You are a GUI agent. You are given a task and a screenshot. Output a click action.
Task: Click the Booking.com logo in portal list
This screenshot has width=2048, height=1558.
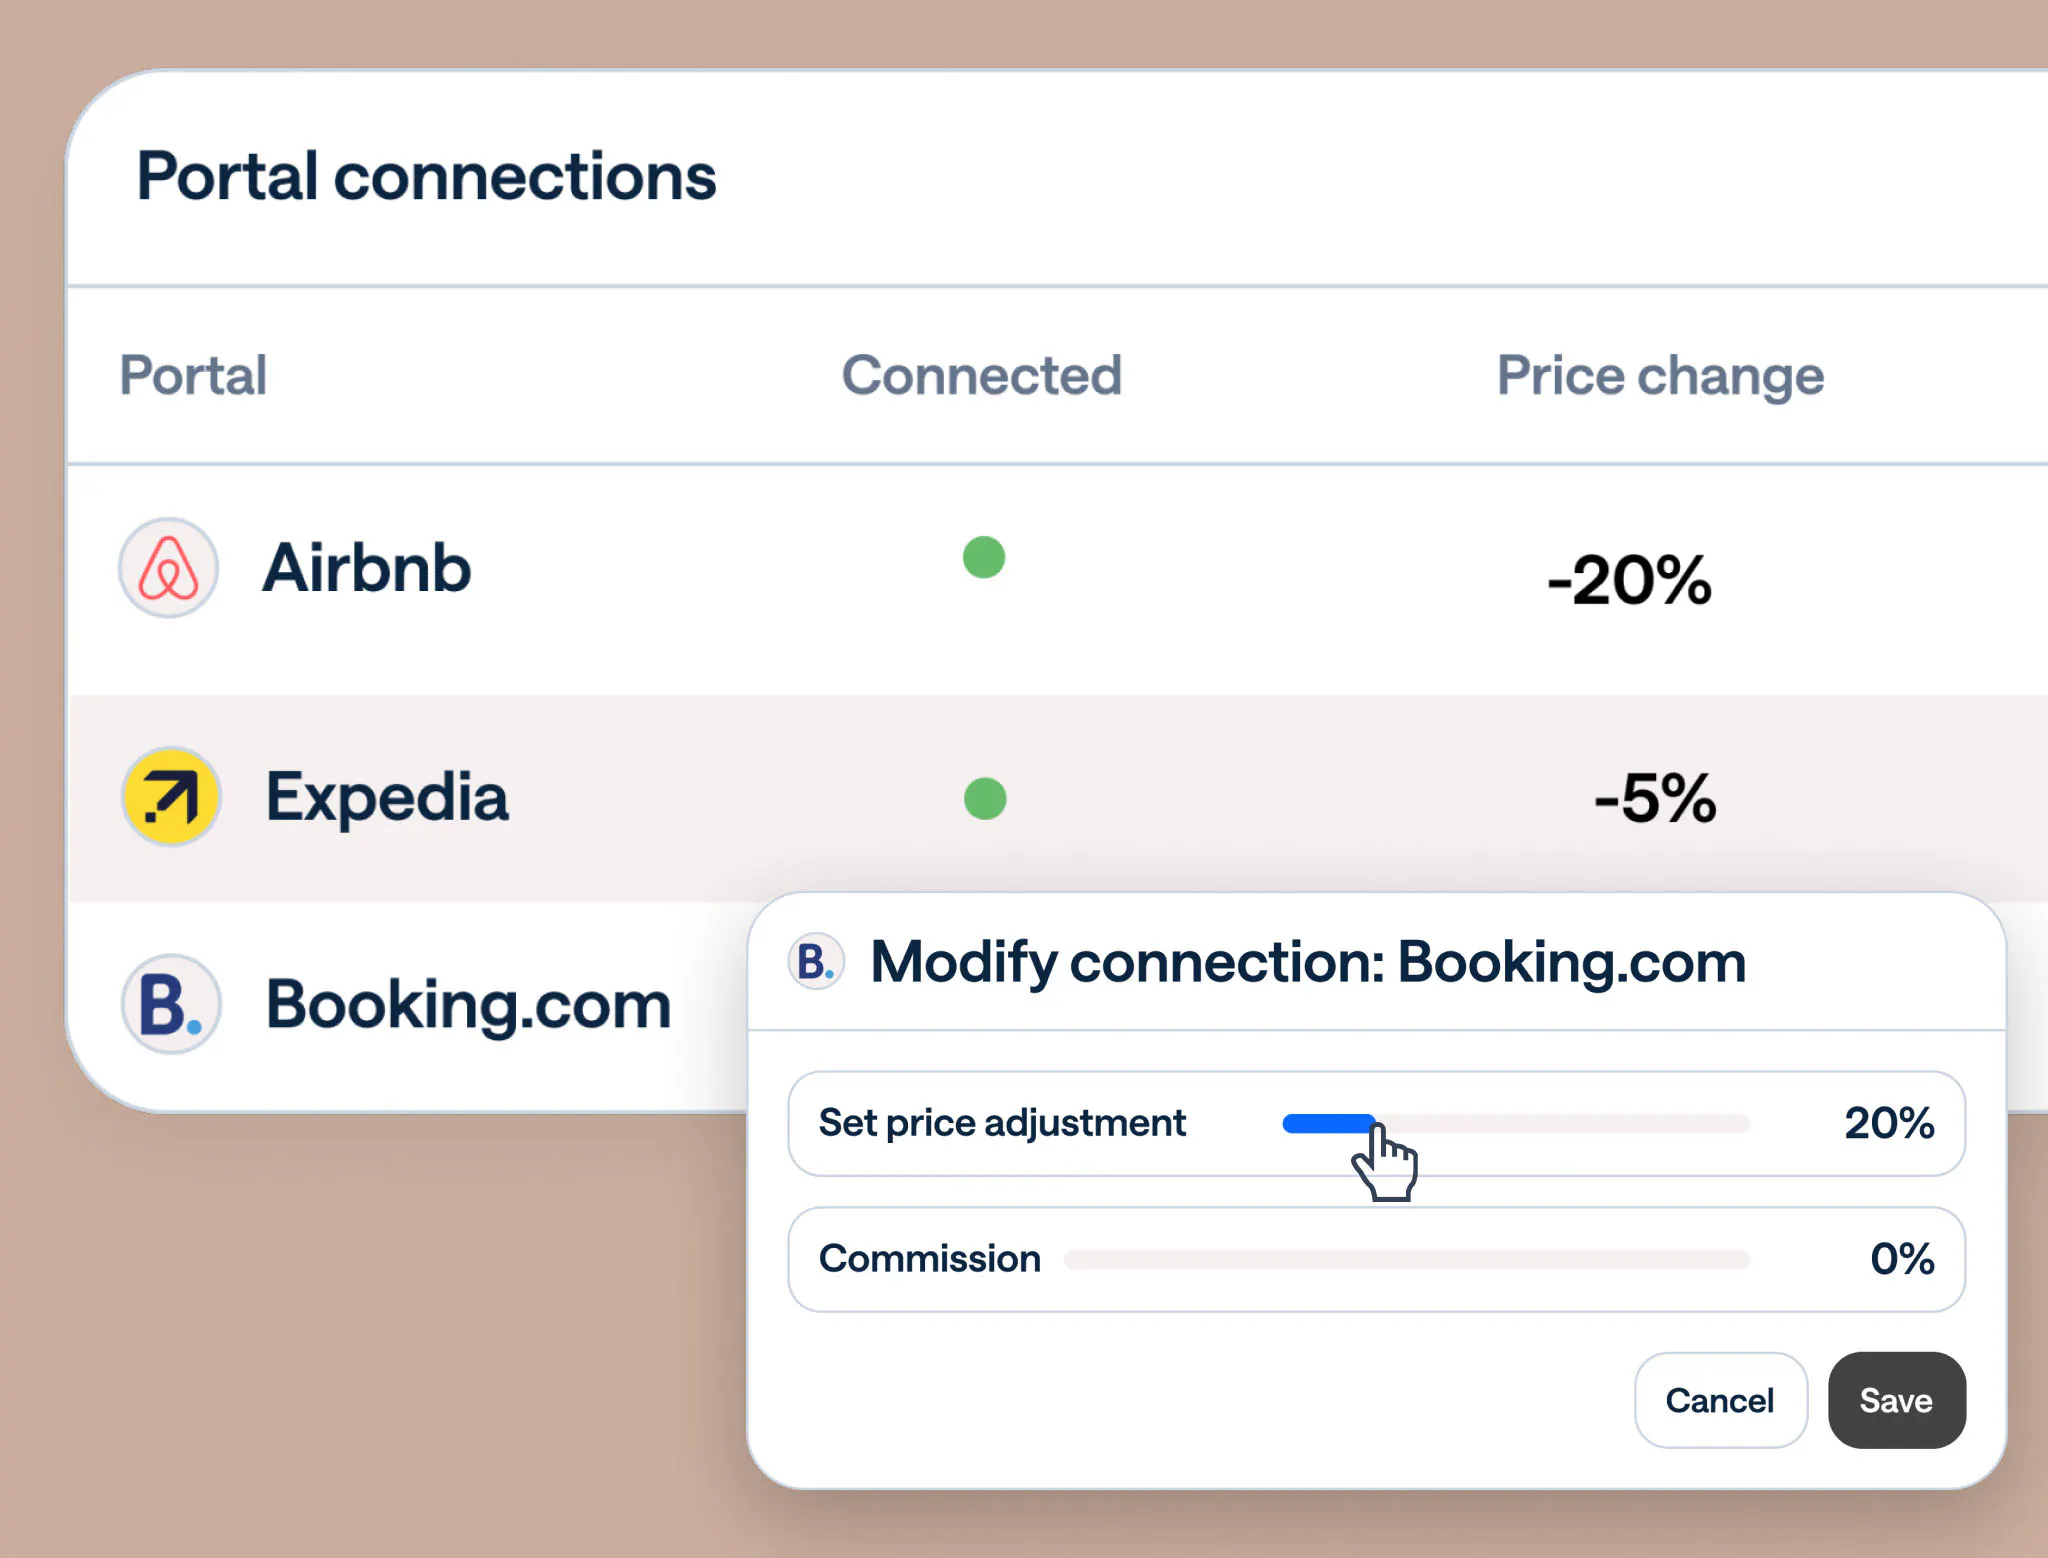pos(171,1004)
